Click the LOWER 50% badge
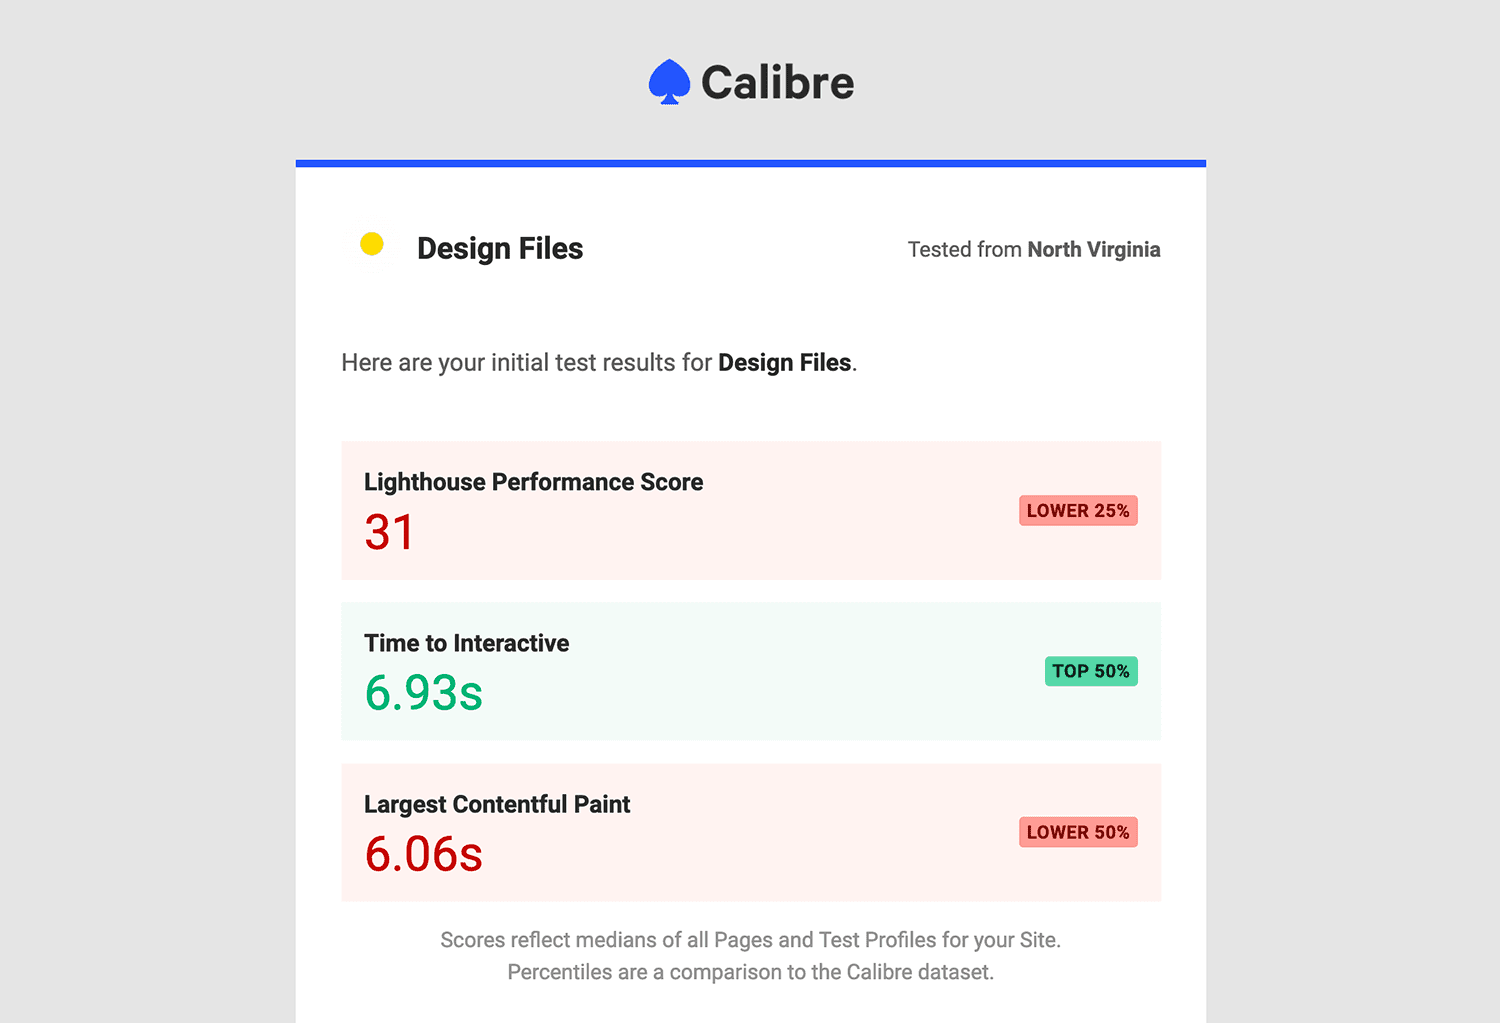This screenshot has width=1500, height=1023. pos(1078,833)
